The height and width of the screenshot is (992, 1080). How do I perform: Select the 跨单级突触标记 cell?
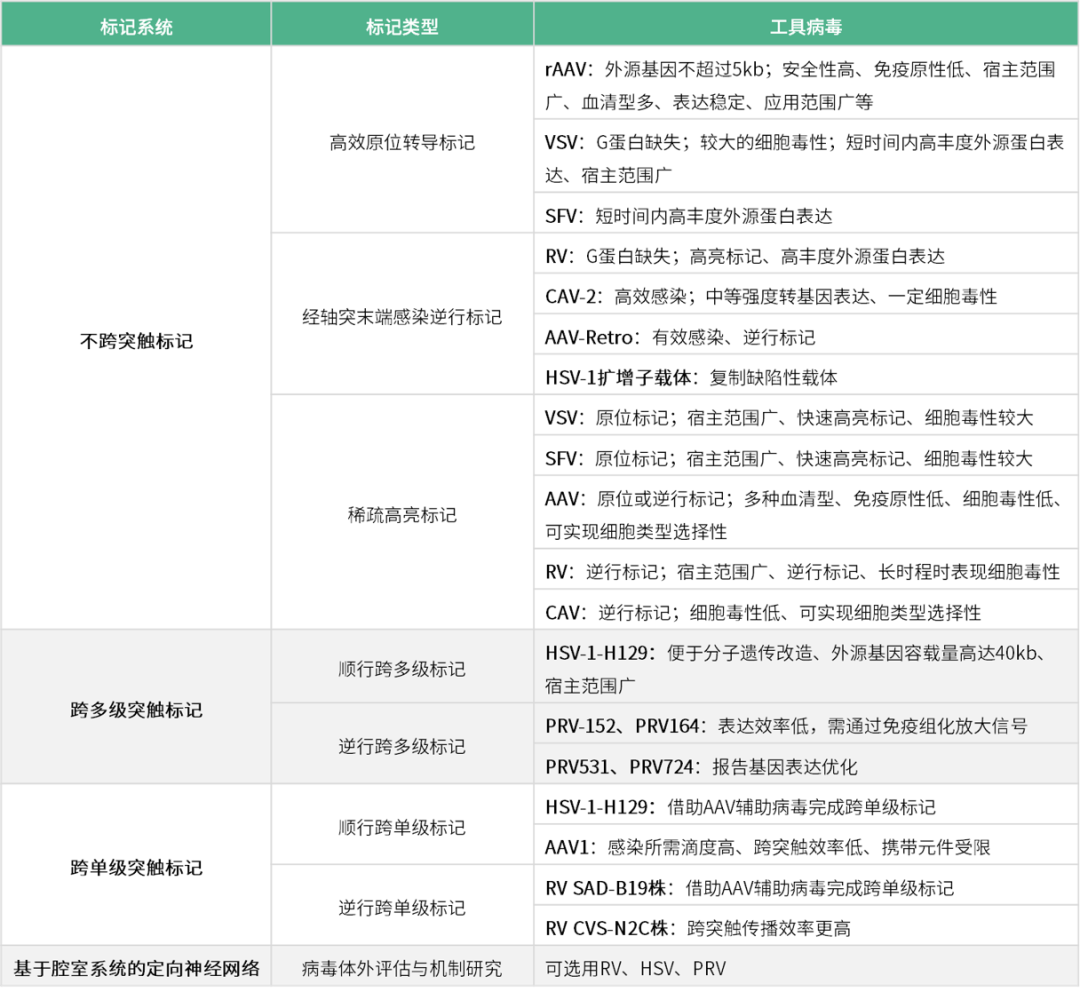[x=136, y=867]
